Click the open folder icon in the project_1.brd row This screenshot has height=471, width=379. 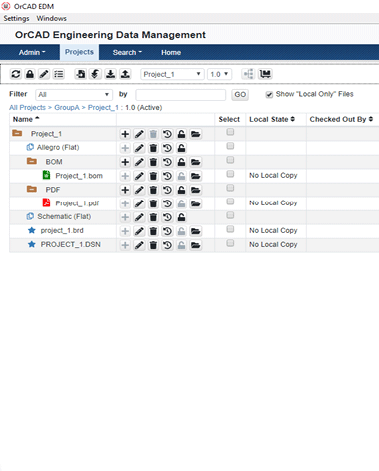[x=196, y=231]
